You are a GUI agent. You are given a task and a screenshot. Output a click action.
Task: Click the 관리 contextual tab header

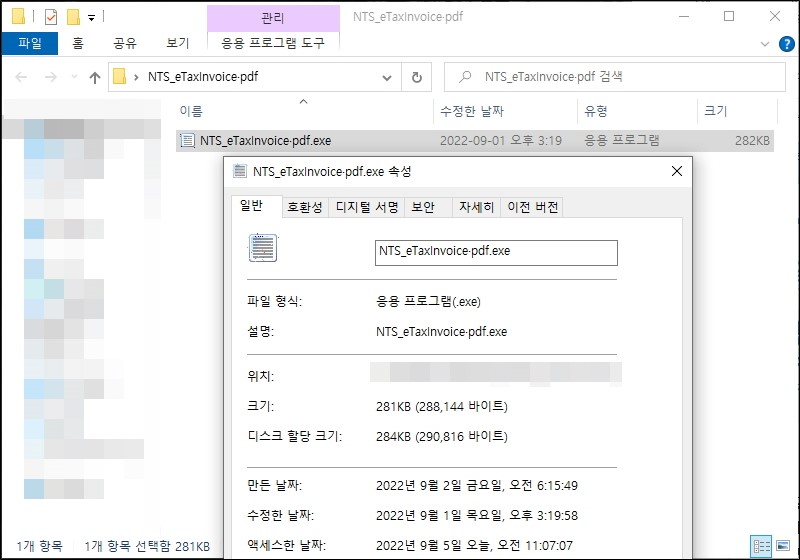273,18
